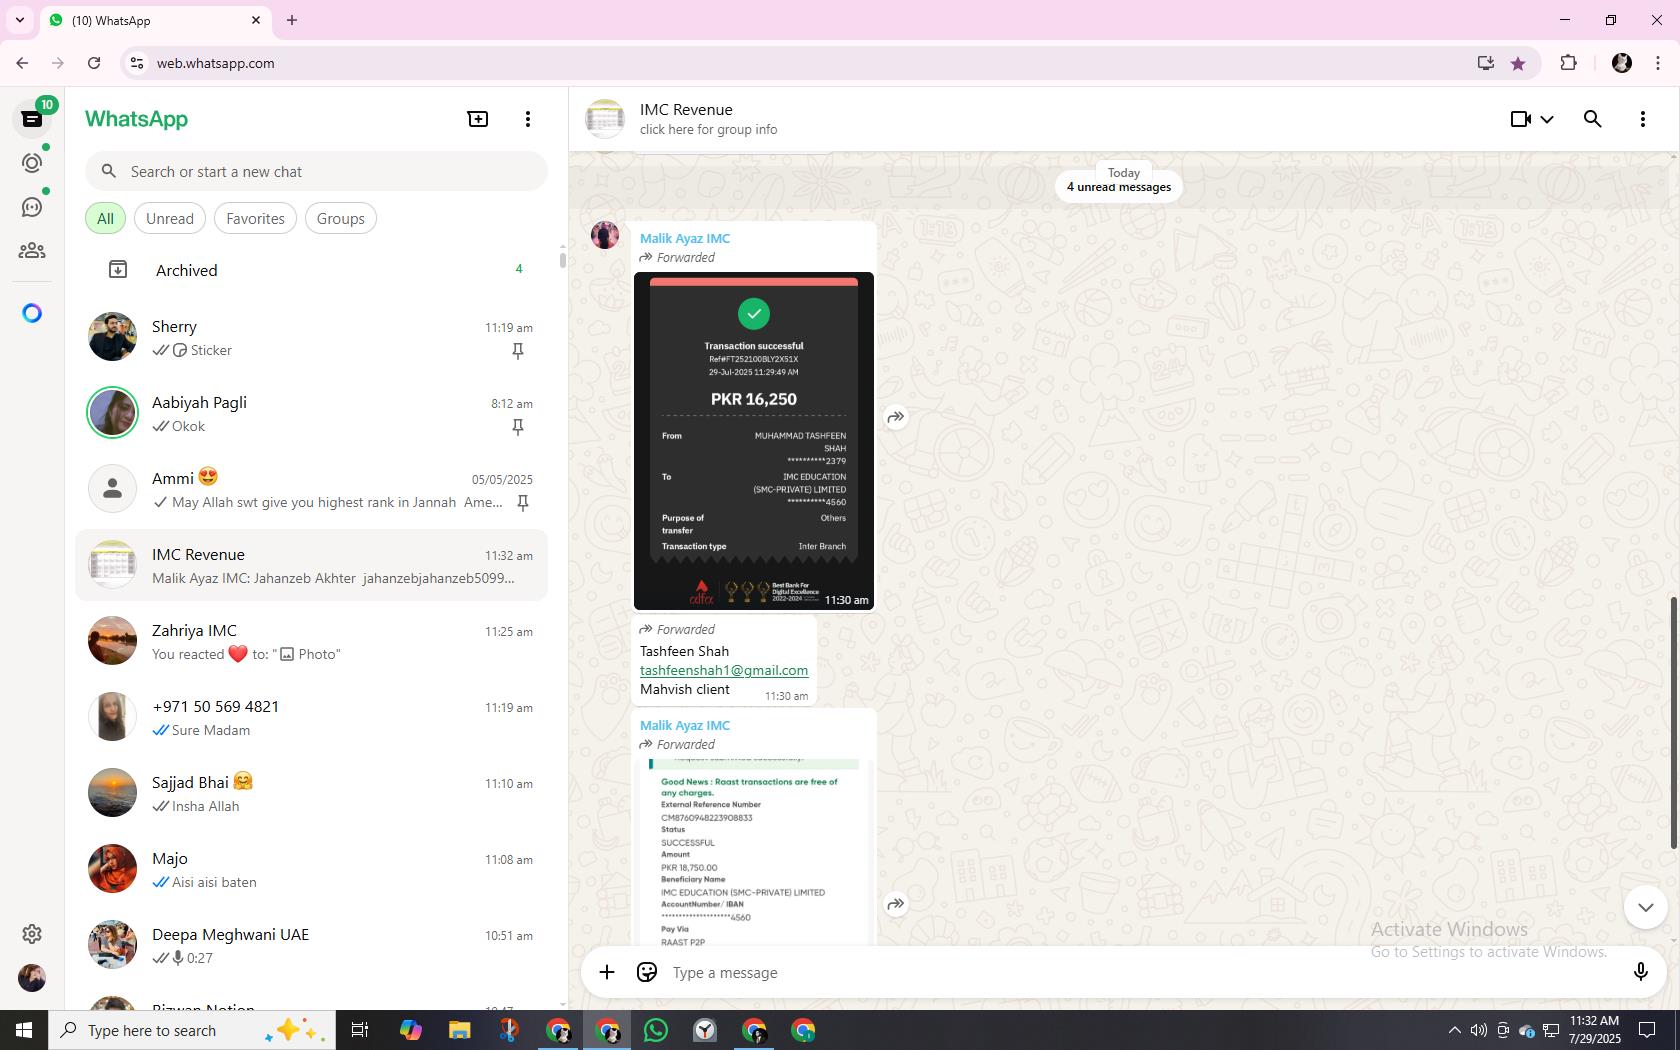Viewport: 1680px width, 1050px height.
Task: Open the Status updates icon
Action: 32,163
